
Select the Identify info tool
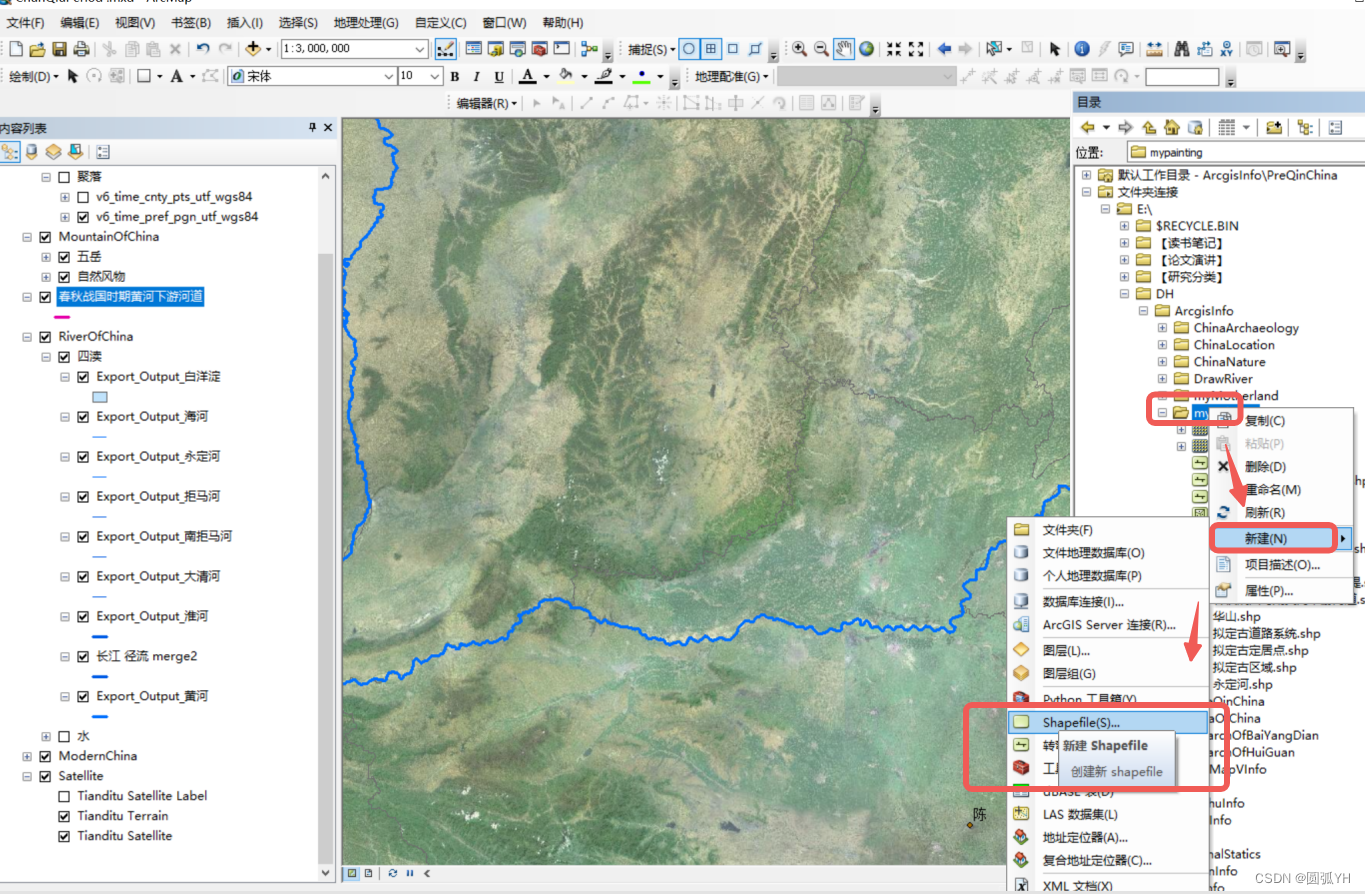[x=1082, y=48]
